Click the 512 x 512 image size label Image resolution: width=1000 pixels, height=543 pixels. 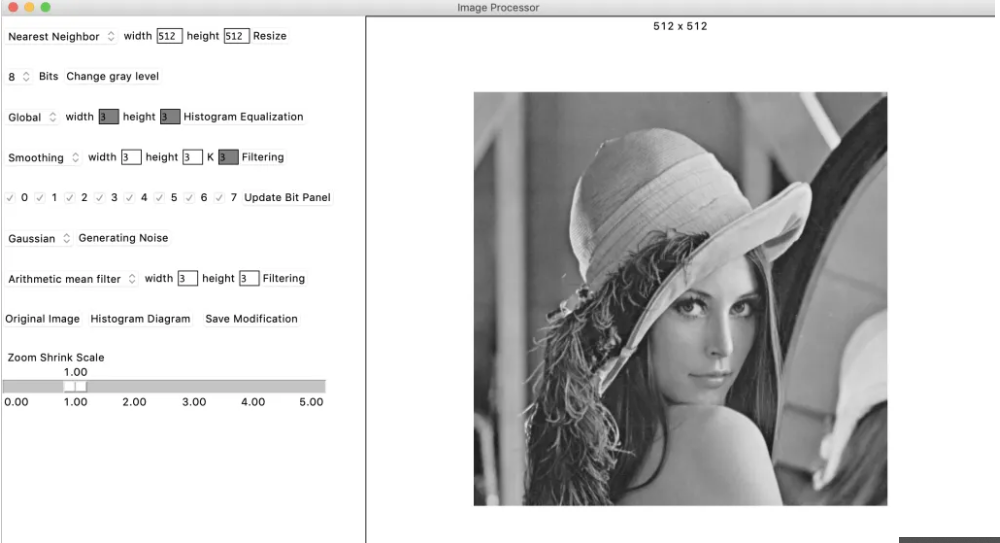[680, 26]
